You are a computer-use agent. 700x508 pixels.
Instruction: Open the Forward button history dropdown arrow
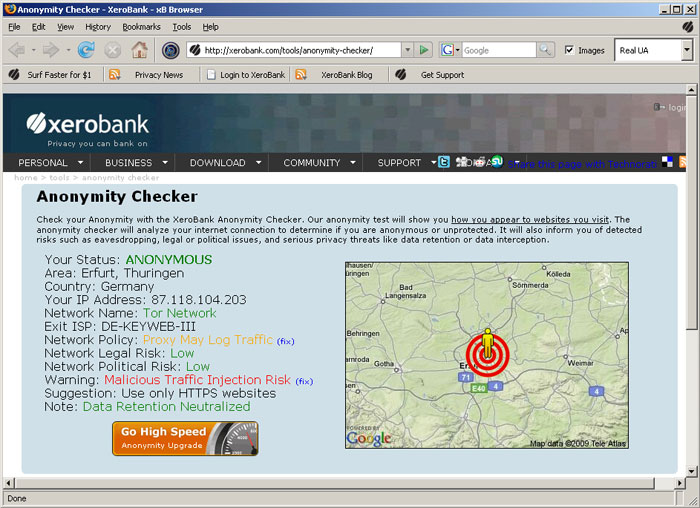68,50
